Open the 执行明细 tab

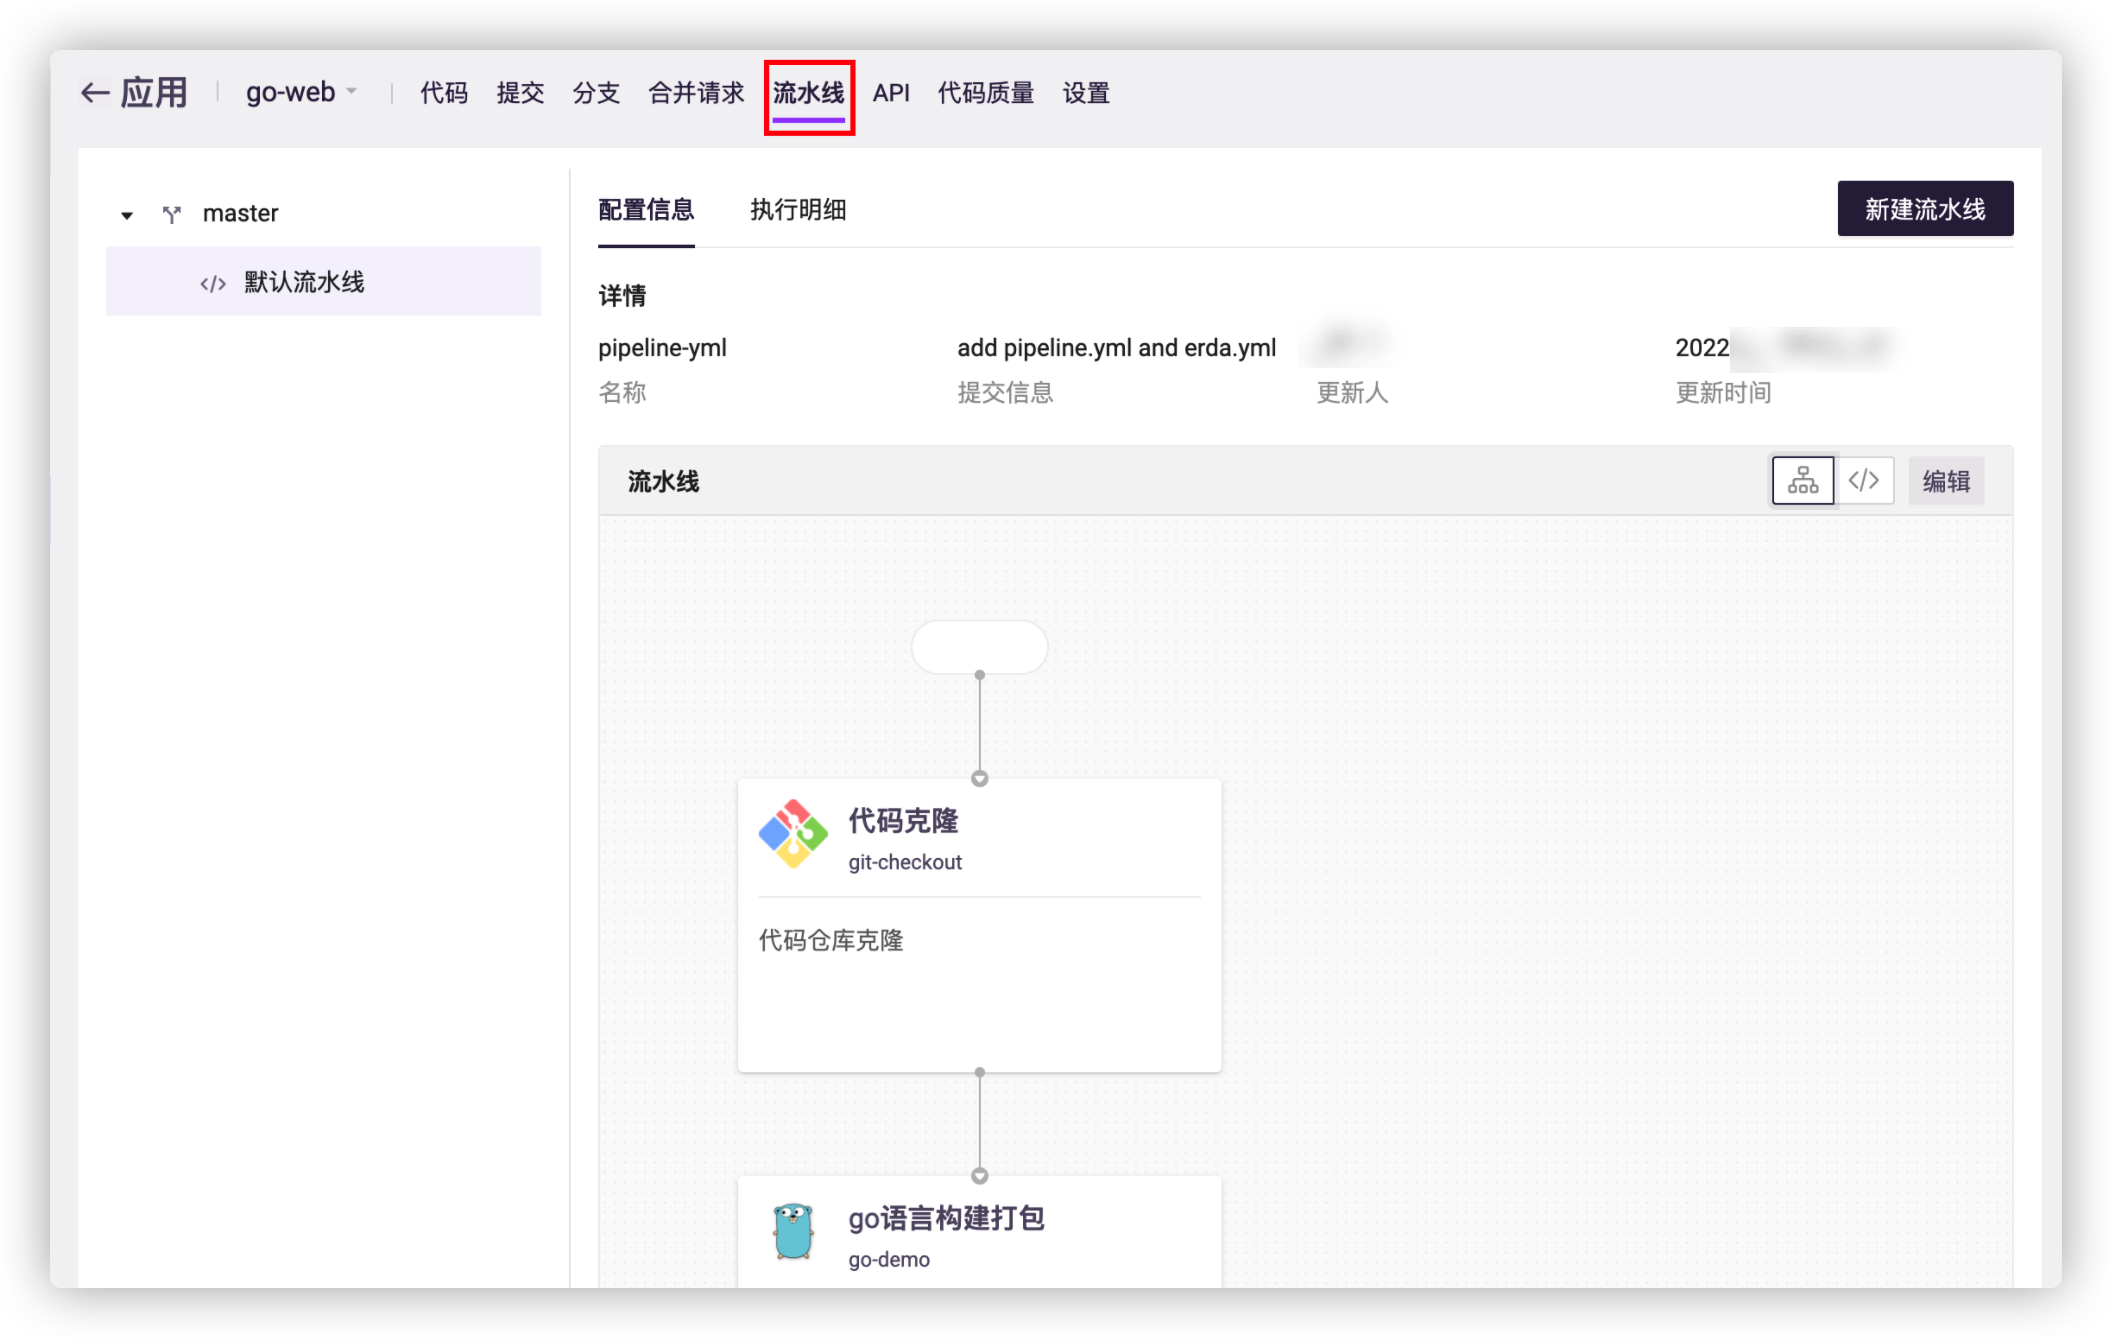pyautogui.click(x=798, y=210)
